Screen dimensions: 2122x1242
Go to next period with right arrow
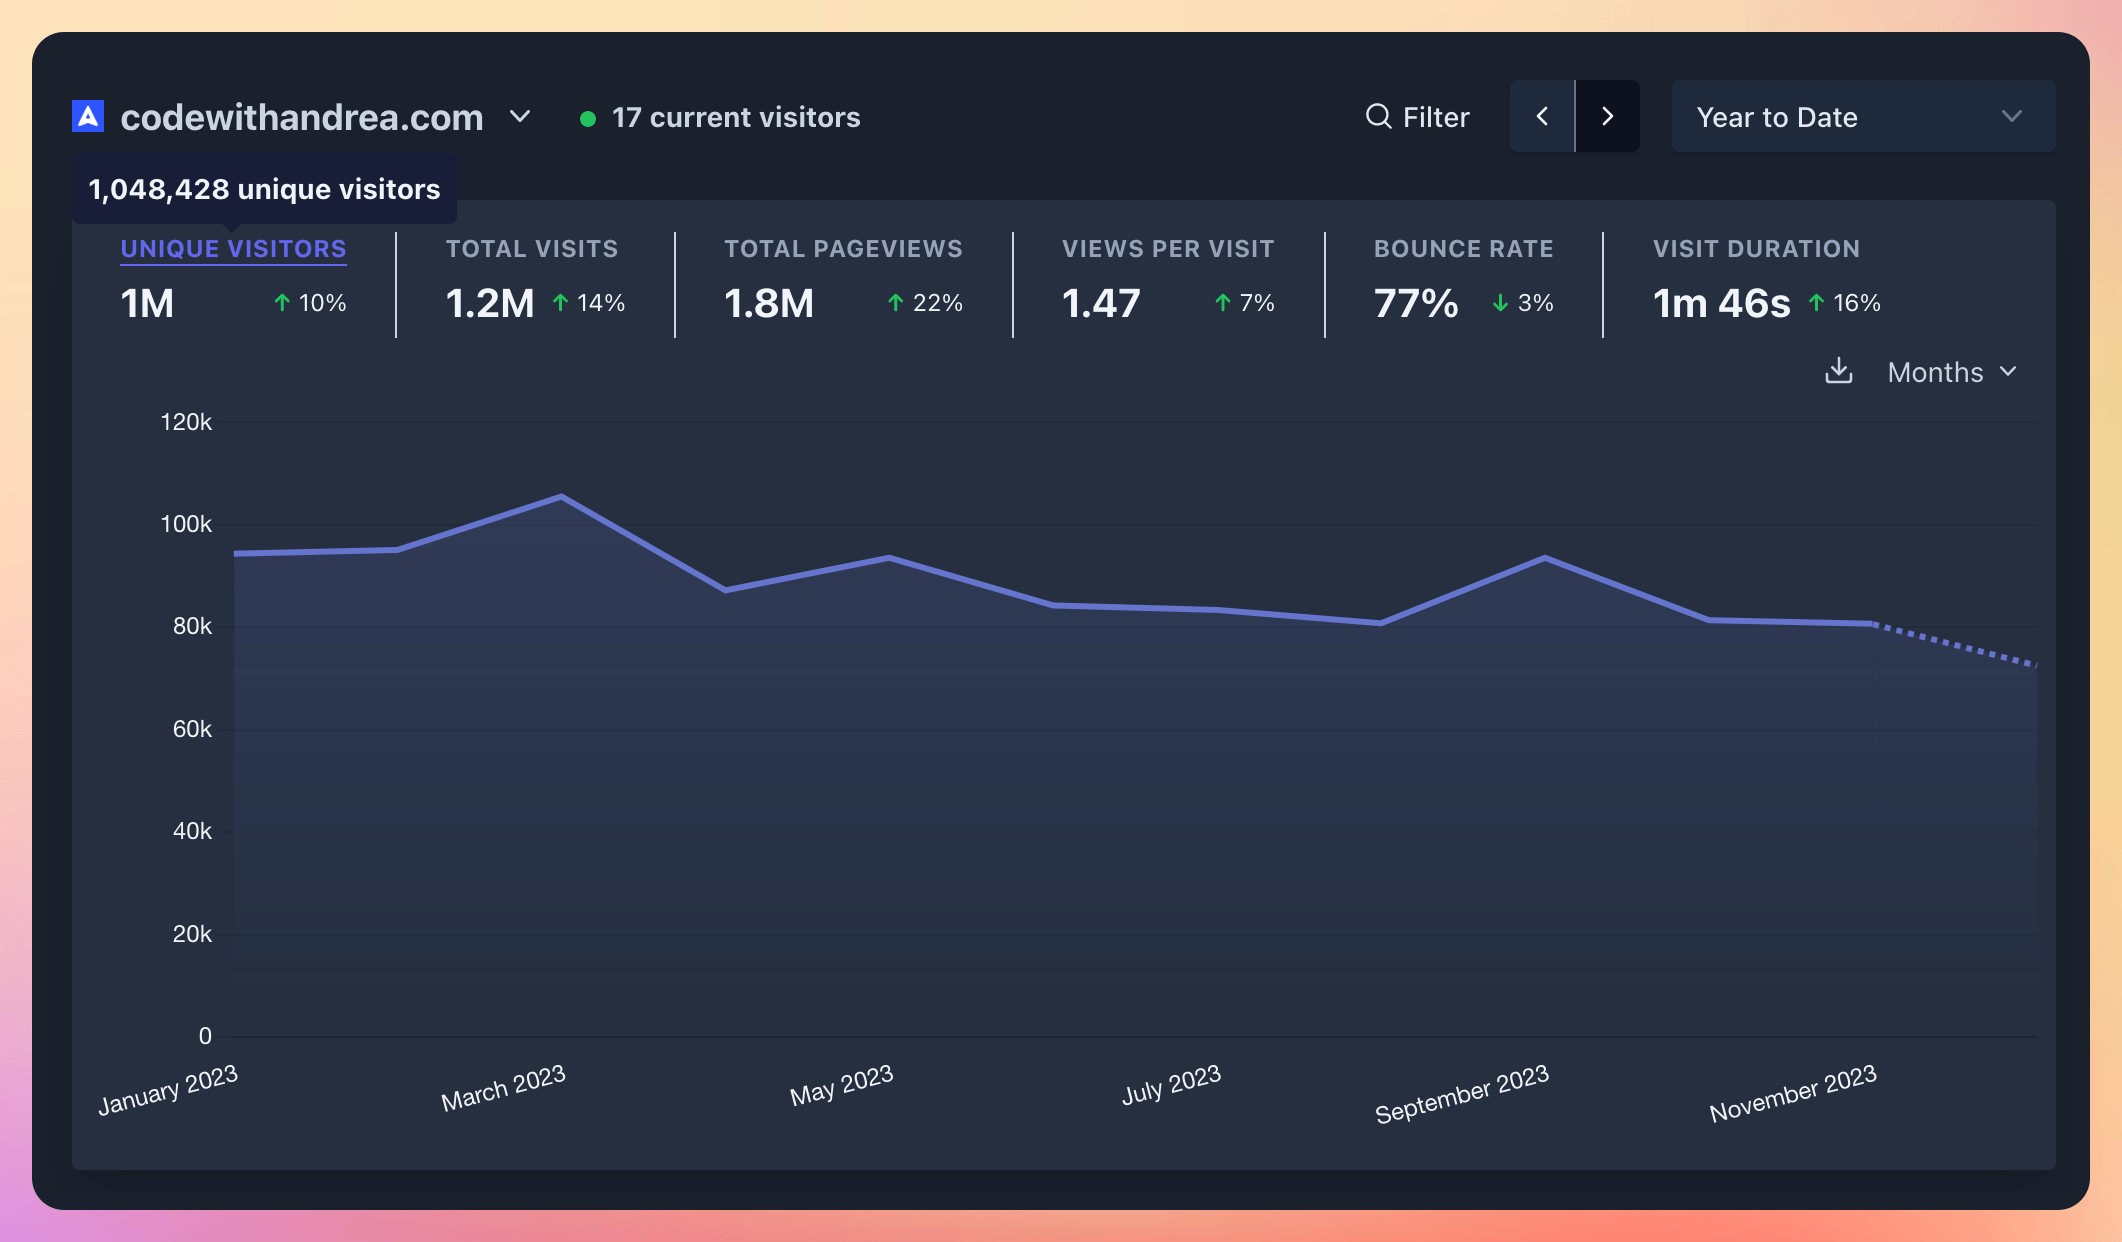point(1607,117)
